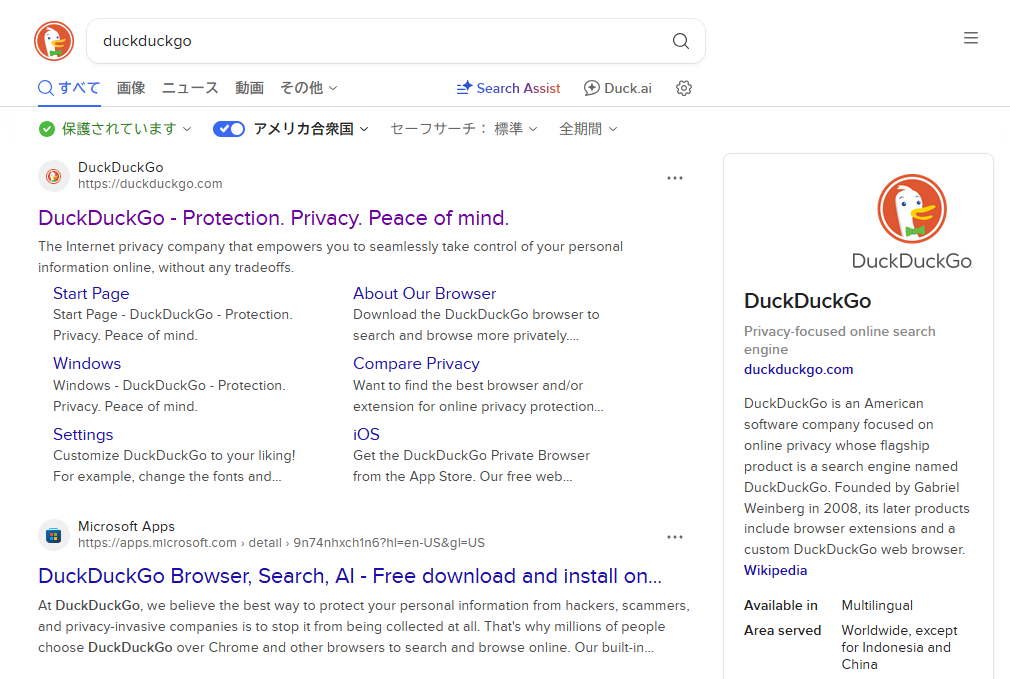Open the Compare Privacy sitelink

click(416, 363)
